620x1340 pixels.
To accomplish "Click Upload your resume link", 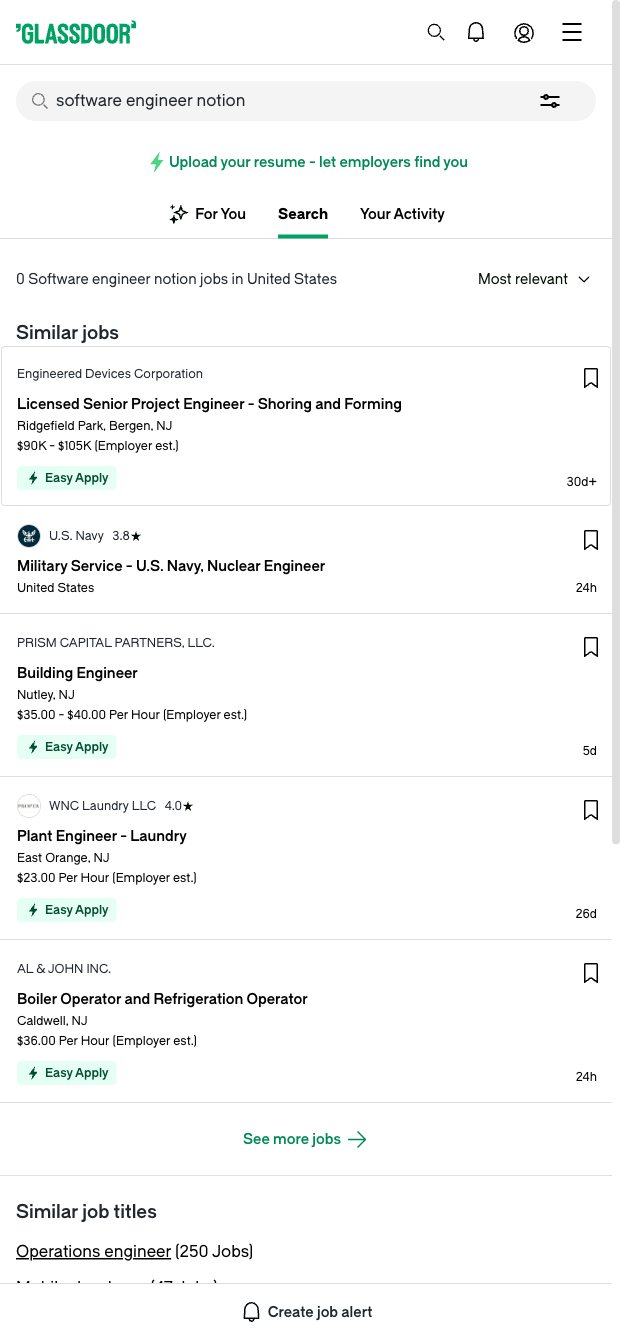I will click(x=309, y=162).
